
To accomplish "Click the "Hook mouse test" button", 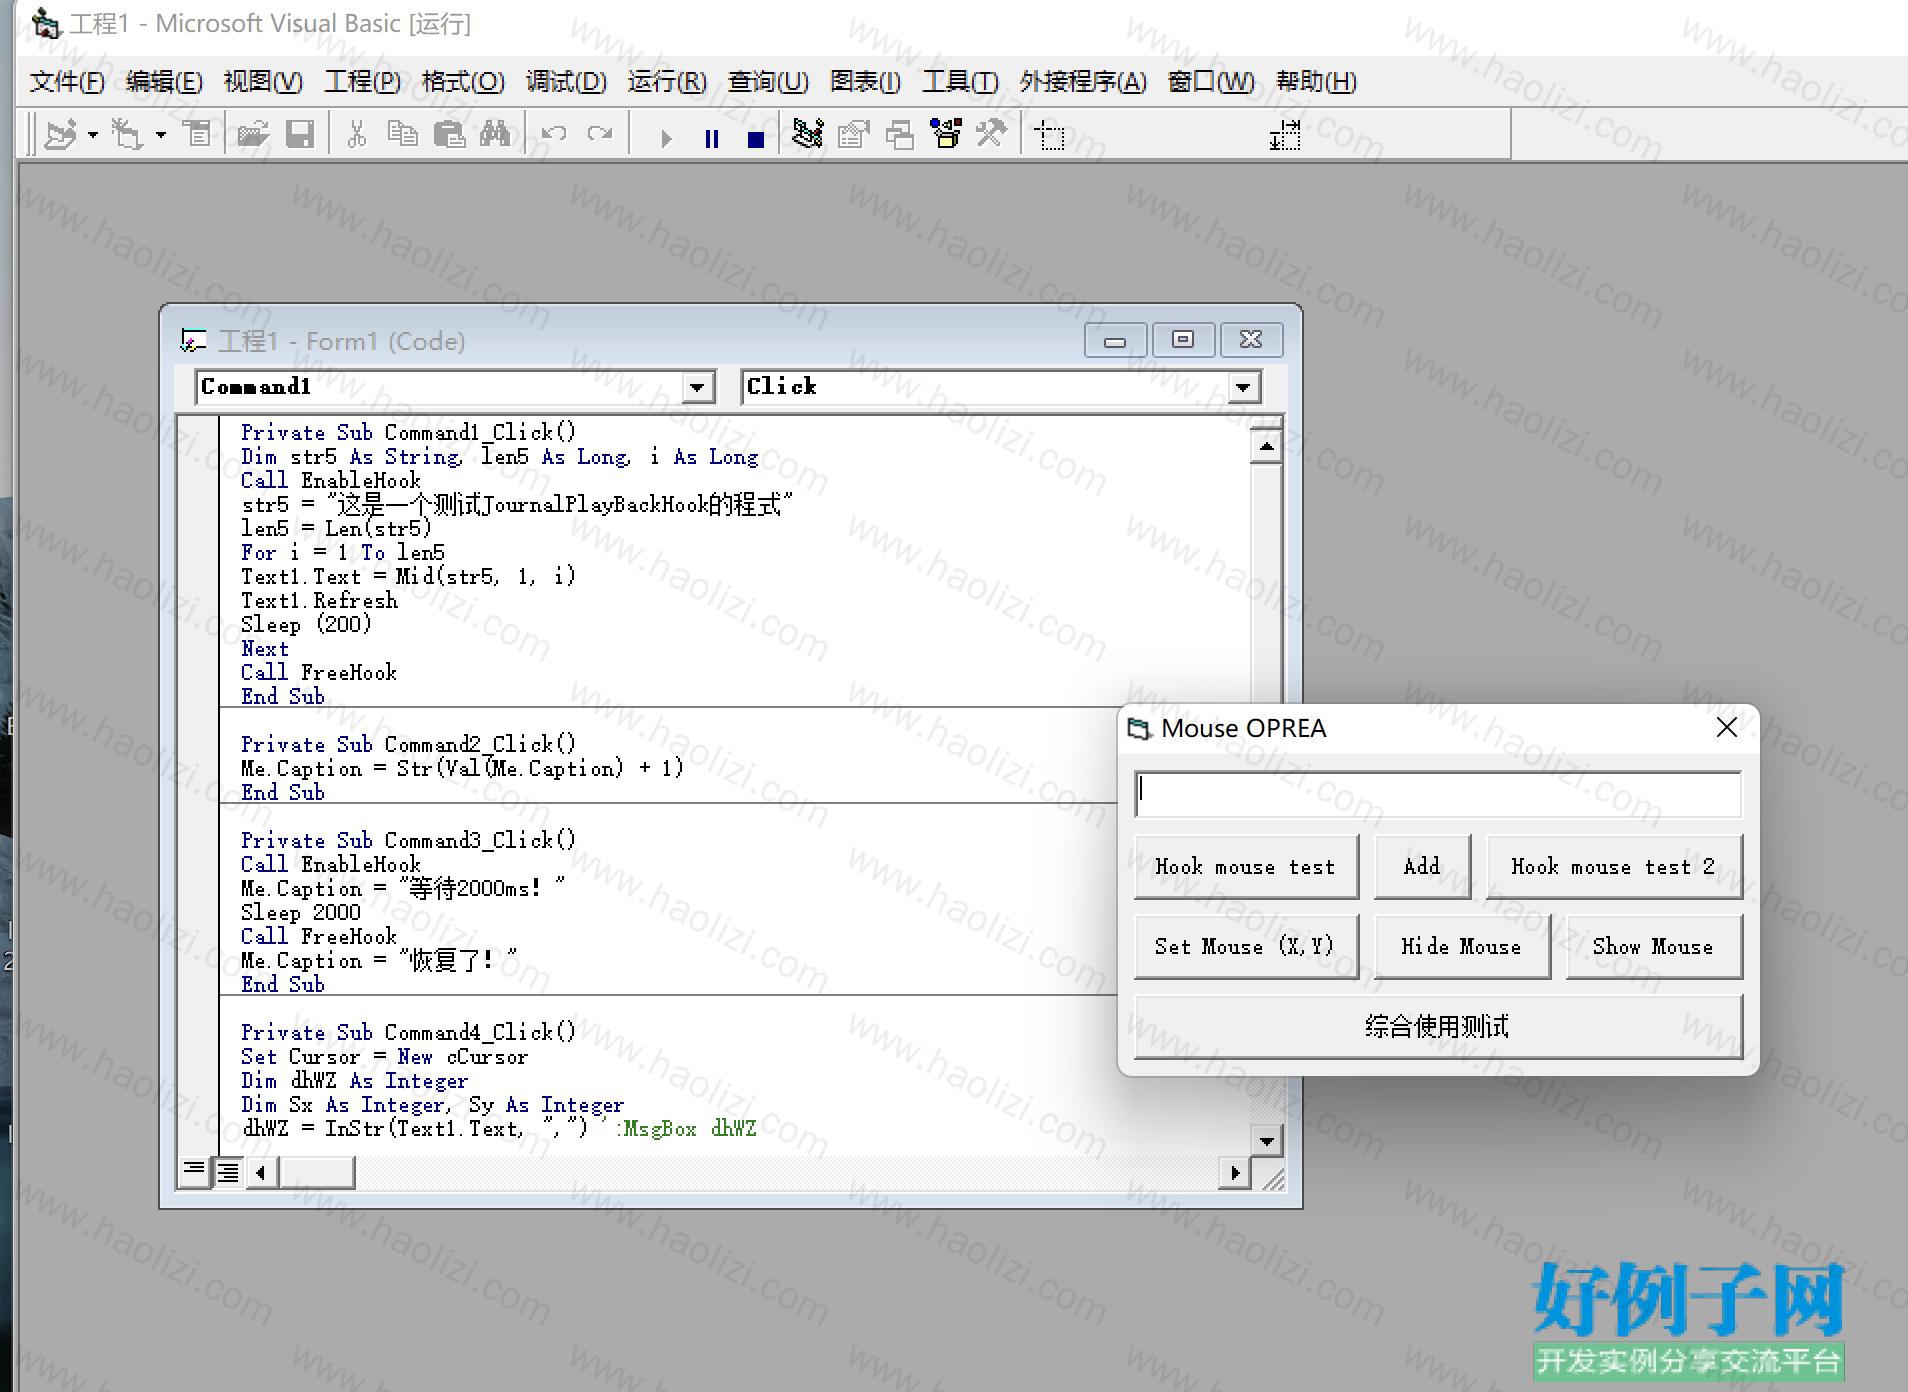I will point(1246,867).
